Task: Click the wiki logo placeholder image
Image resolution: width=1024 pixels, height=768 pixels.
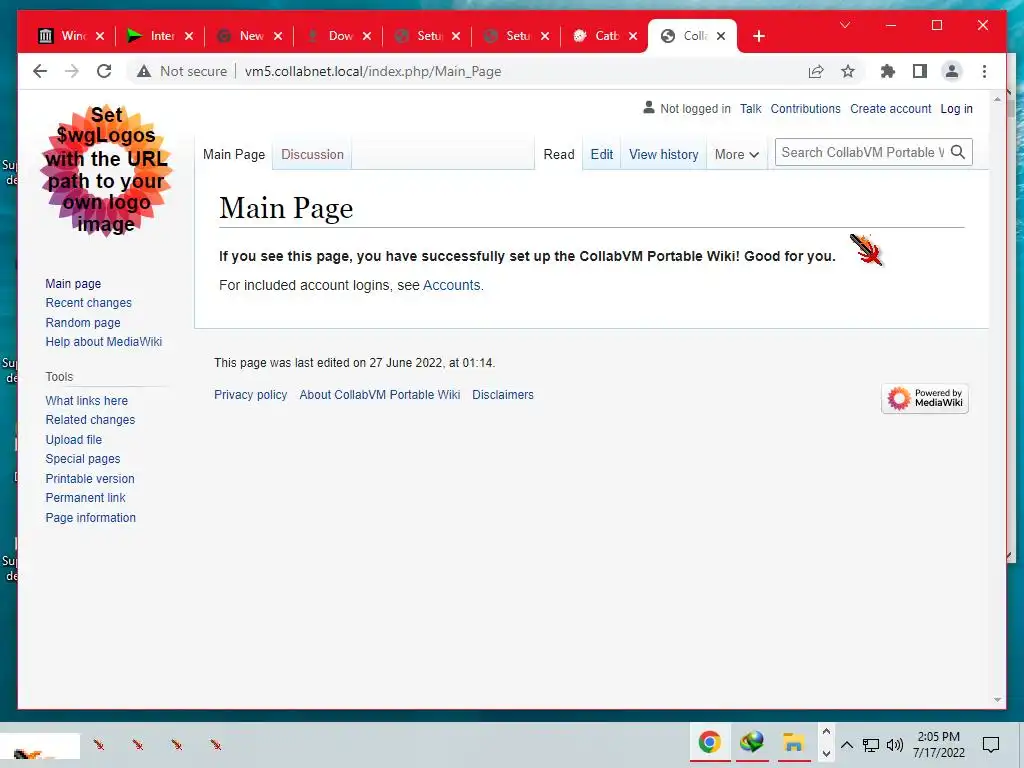Action: tap(106, 170)
